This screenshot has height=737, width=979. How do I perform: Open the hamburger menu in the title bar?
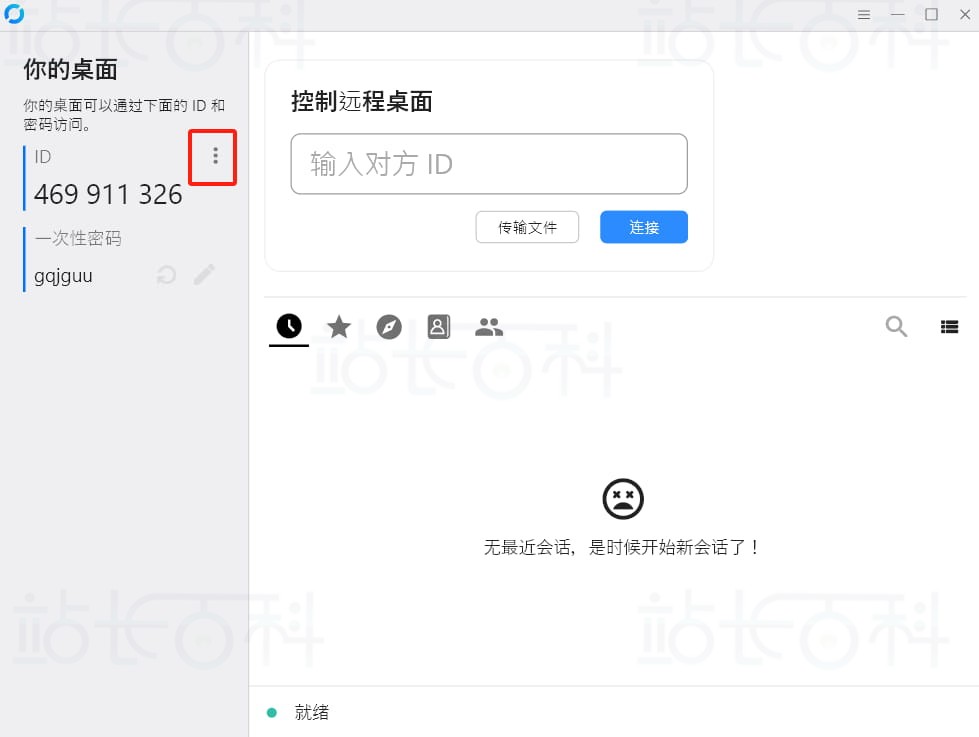pos(864,14)
